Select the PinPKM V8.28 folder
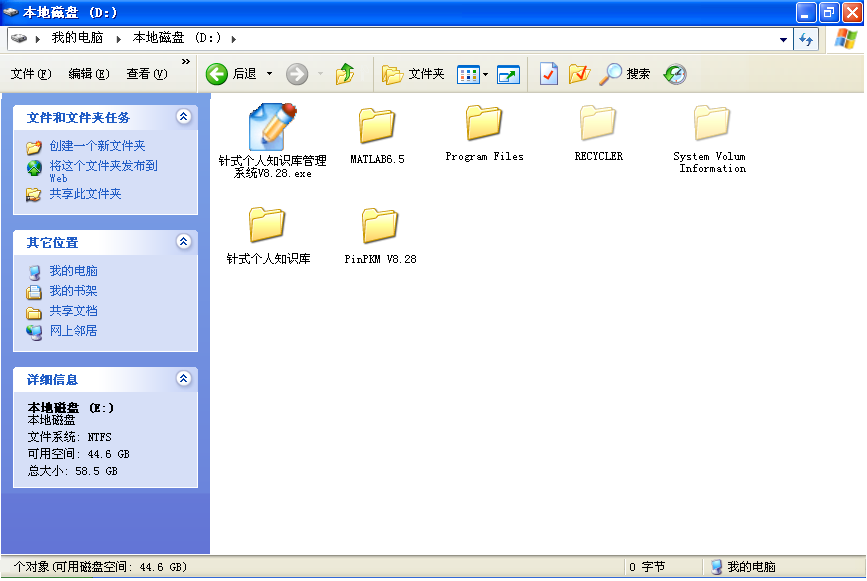Screen dimensions: 867x581 pos(380,226)
